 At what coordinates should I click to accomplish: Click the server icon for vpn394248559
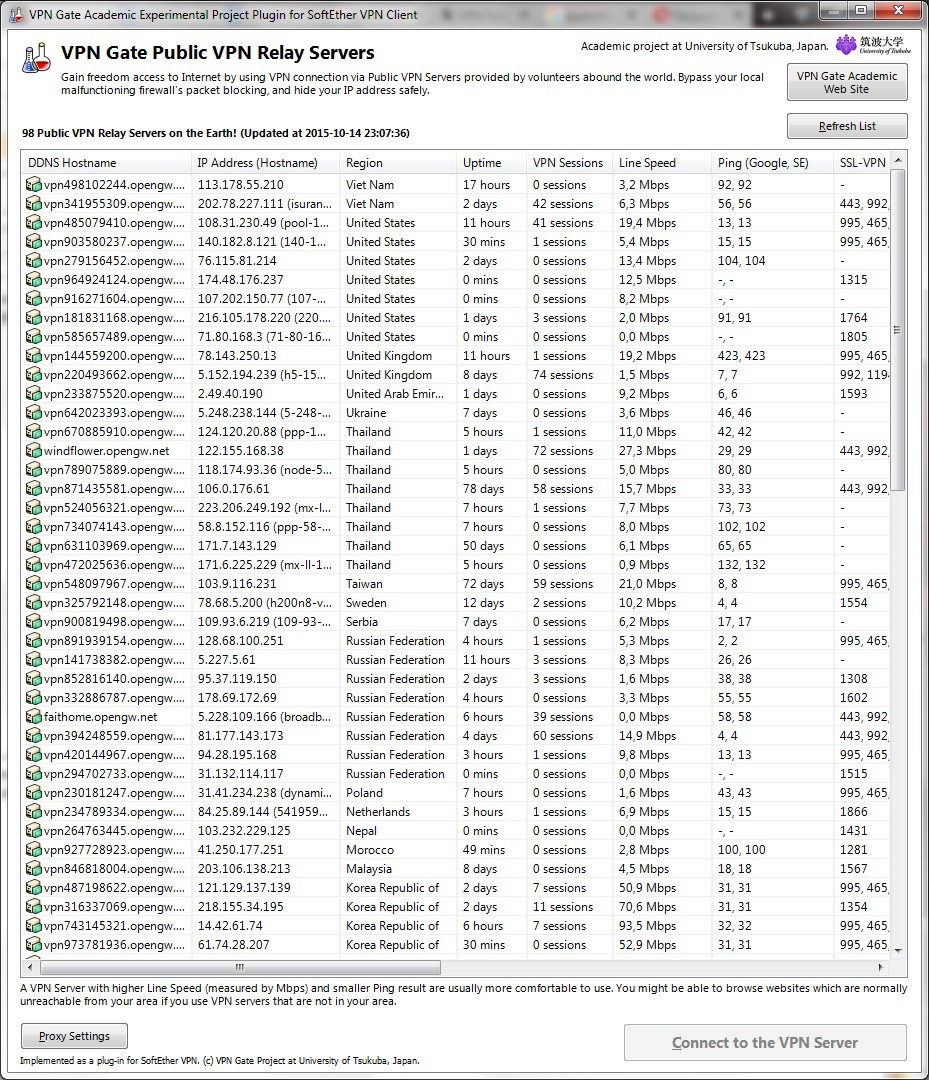click(33, 736)
